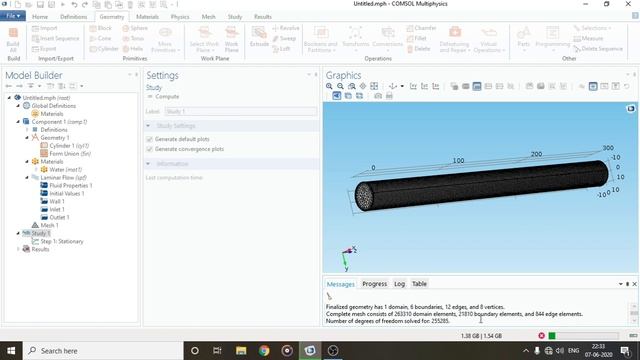This screenshot has width=640, height=360.
Task: Click the ZX view icon
Action: click(436, 86)
